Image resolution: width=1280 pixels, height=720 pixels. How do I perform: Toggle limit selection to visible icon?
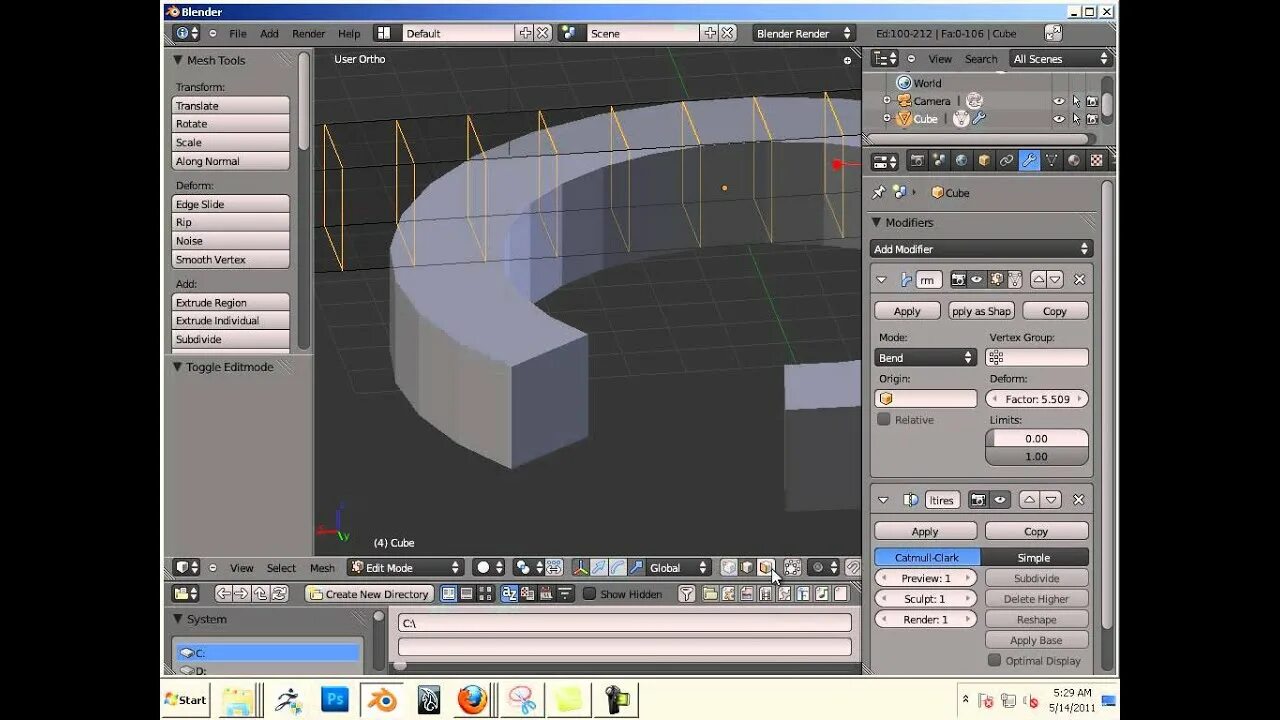792,567
